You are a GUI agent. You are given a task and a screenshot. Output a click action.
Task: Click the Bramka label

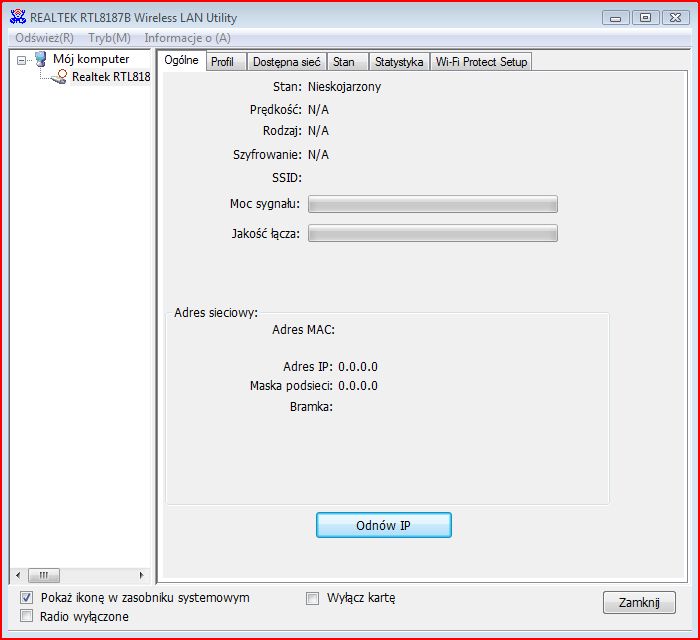click(x=311, y=407)
